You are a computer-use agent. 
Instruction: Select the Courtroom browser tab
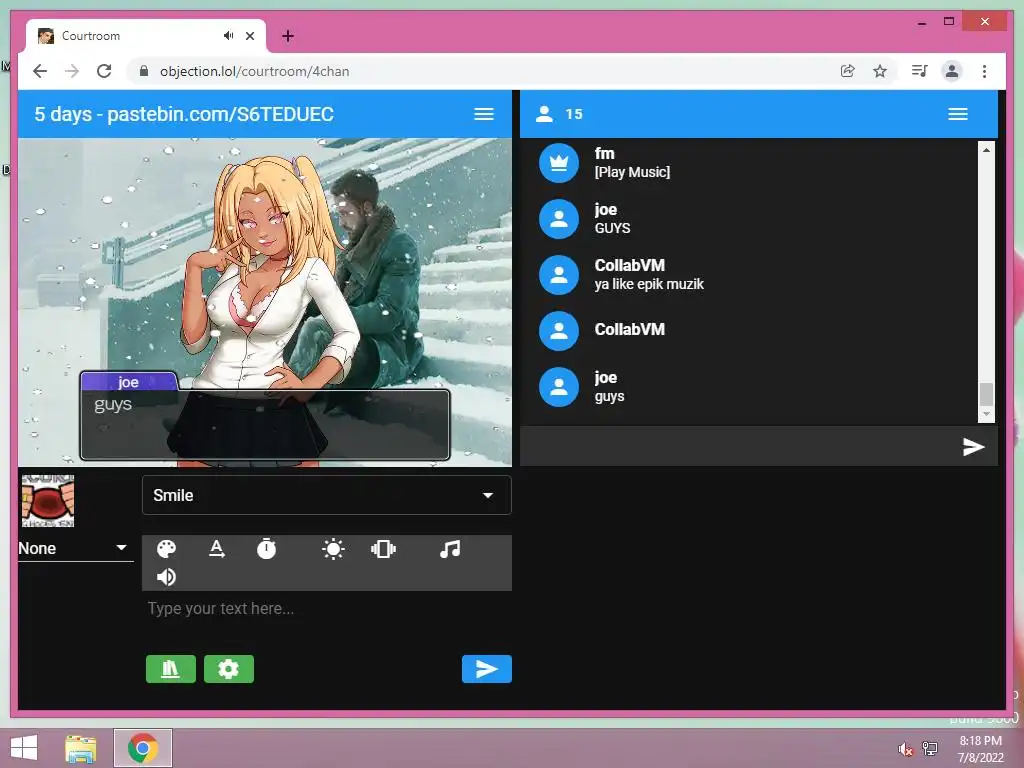tap(145, 36)
